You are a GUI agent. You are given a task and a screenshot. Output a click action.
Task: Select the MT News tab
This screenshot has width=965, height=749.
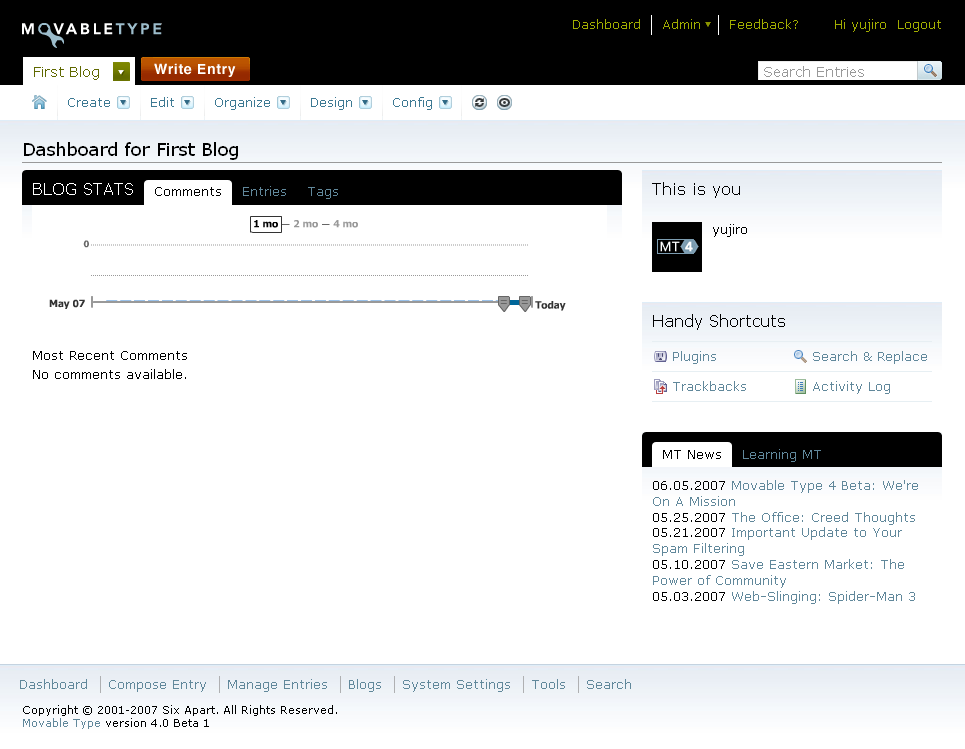click(692, 454)
